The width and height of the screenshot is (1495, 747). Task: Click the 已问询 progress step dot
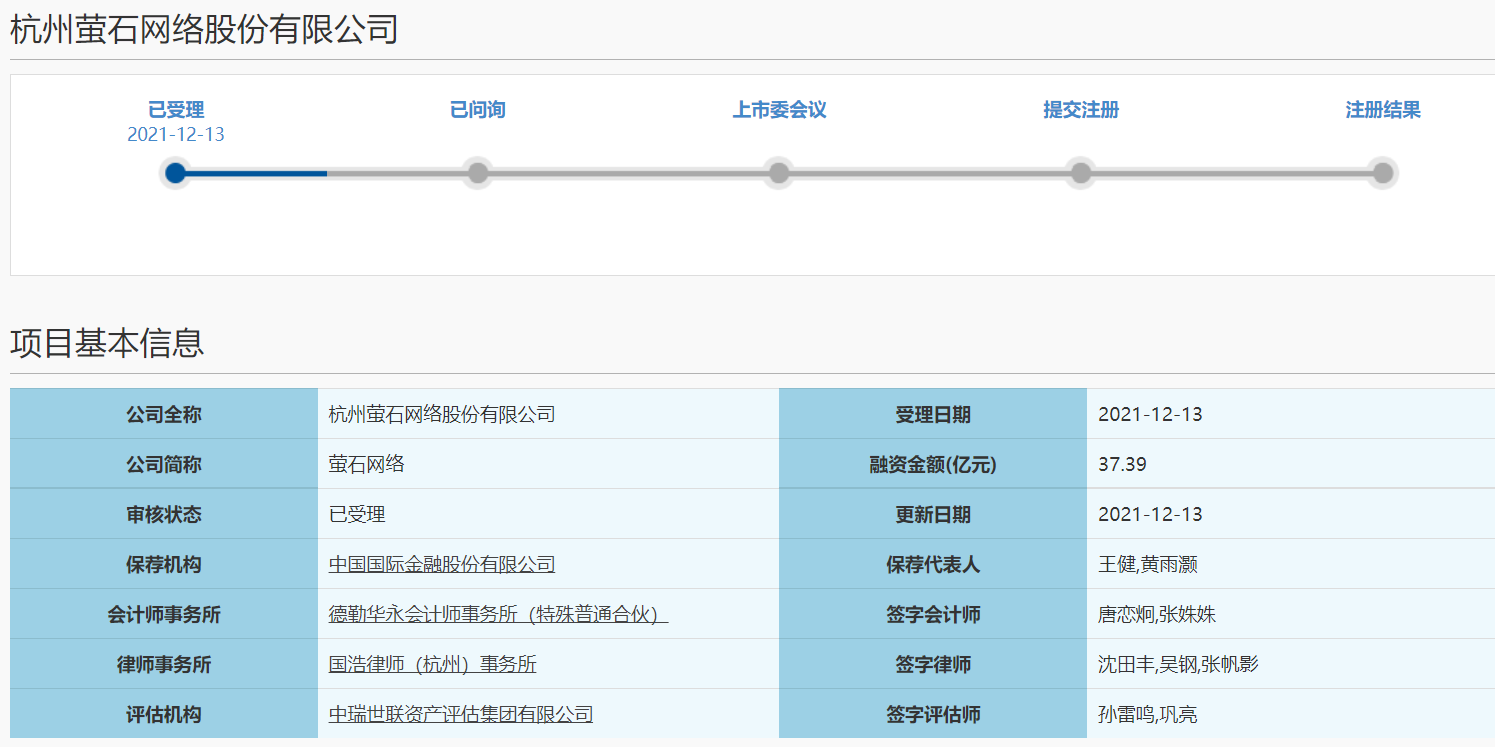click(x=478, y=173)
